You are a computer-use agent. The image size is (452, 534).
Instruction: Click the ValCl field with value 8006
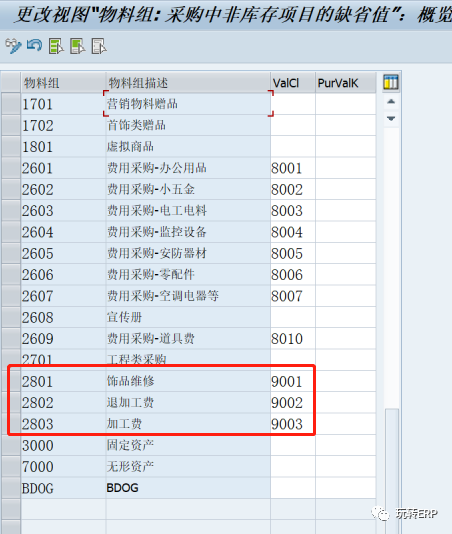point(293,274)
